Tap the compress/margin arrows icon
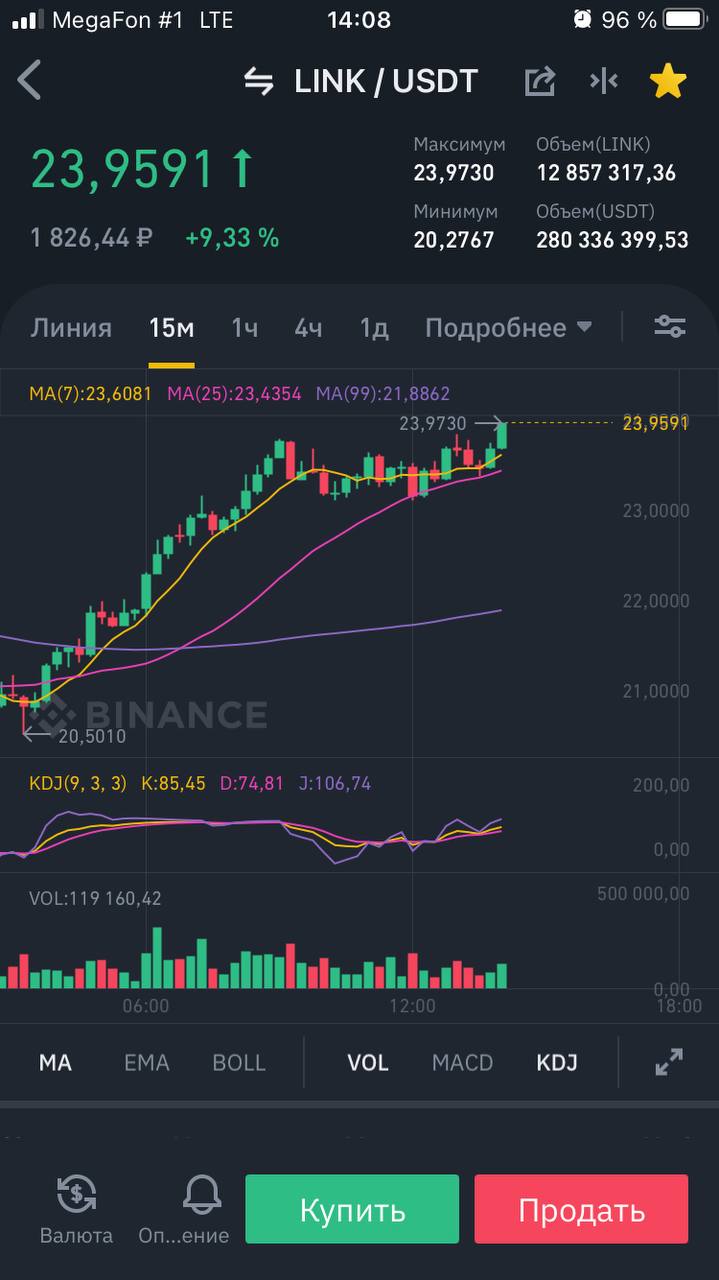The image size is (719, 1280). [x=604, y=81]
